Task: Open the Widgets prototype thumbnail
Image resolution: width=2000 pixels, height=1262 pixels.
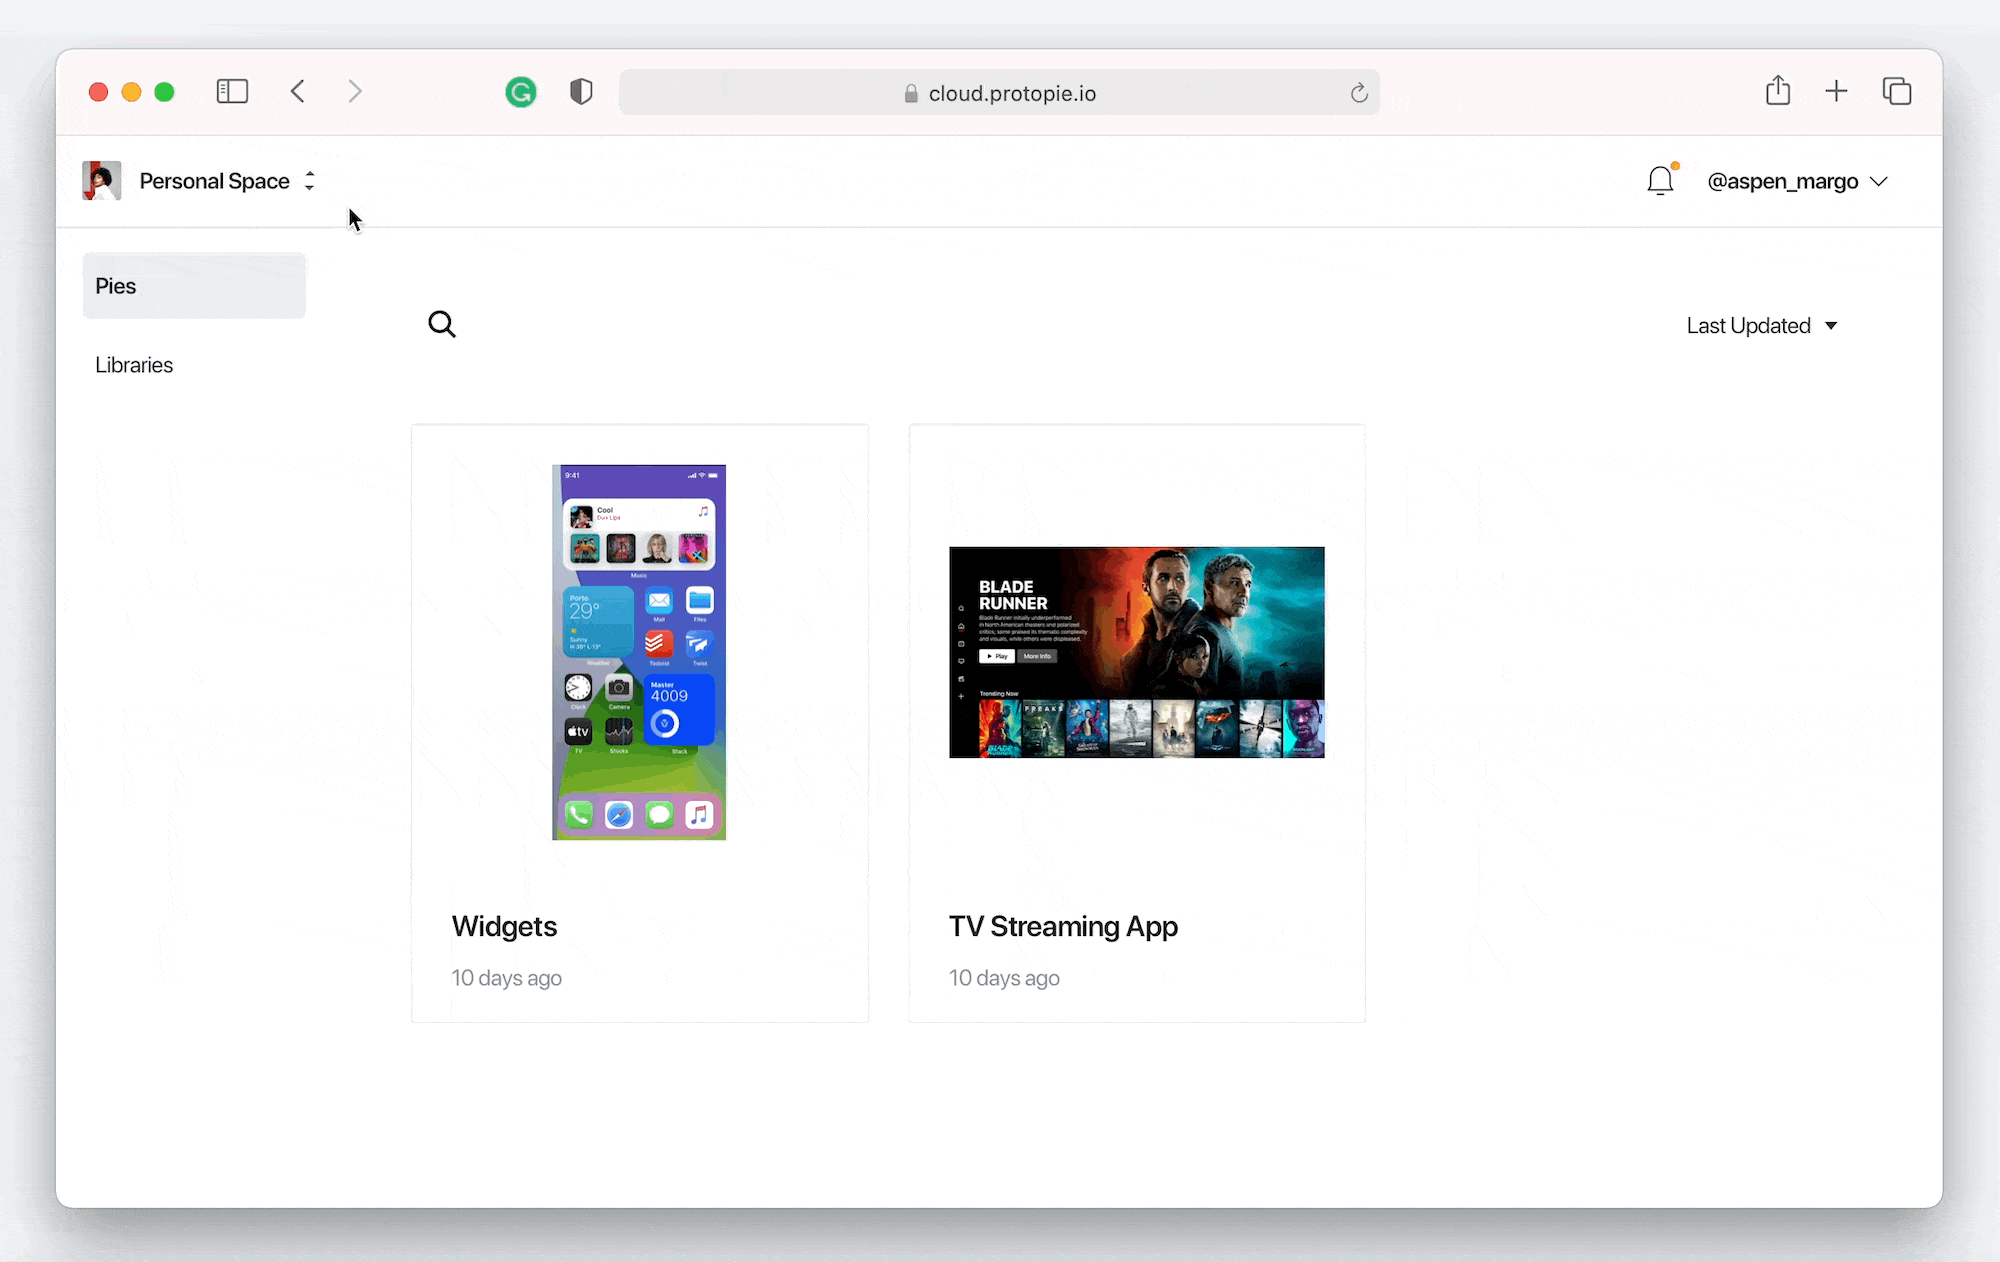Action: point(639,652)
